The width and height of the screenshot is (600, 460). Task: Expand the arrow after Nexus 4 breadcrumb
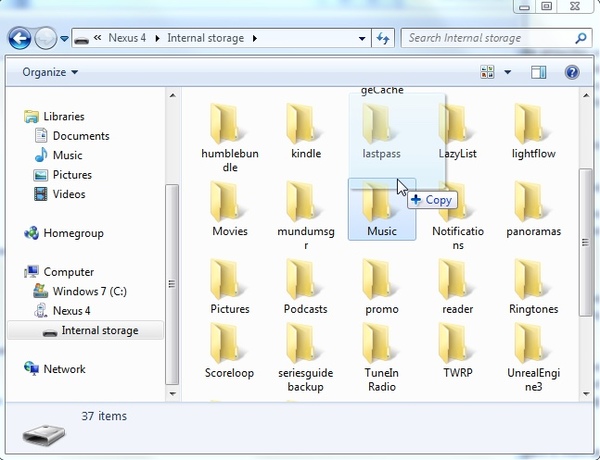157,38
